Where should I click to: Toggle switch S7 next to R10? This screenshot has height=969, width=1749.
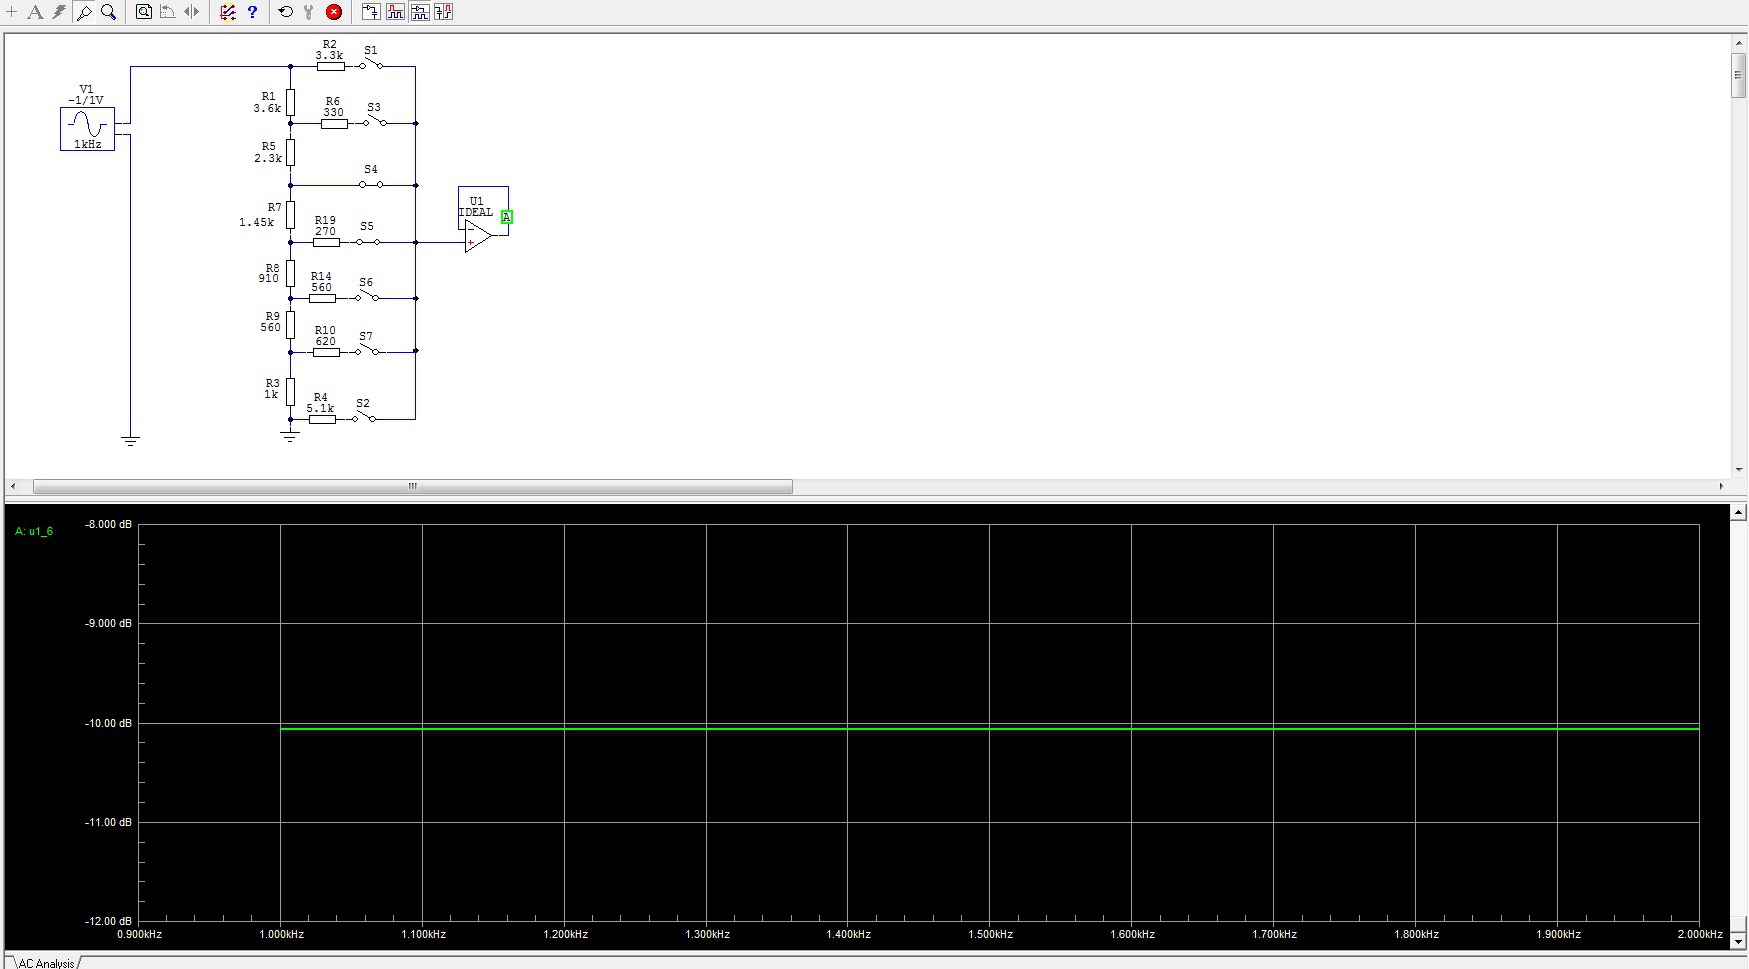(x=367, y=351)
